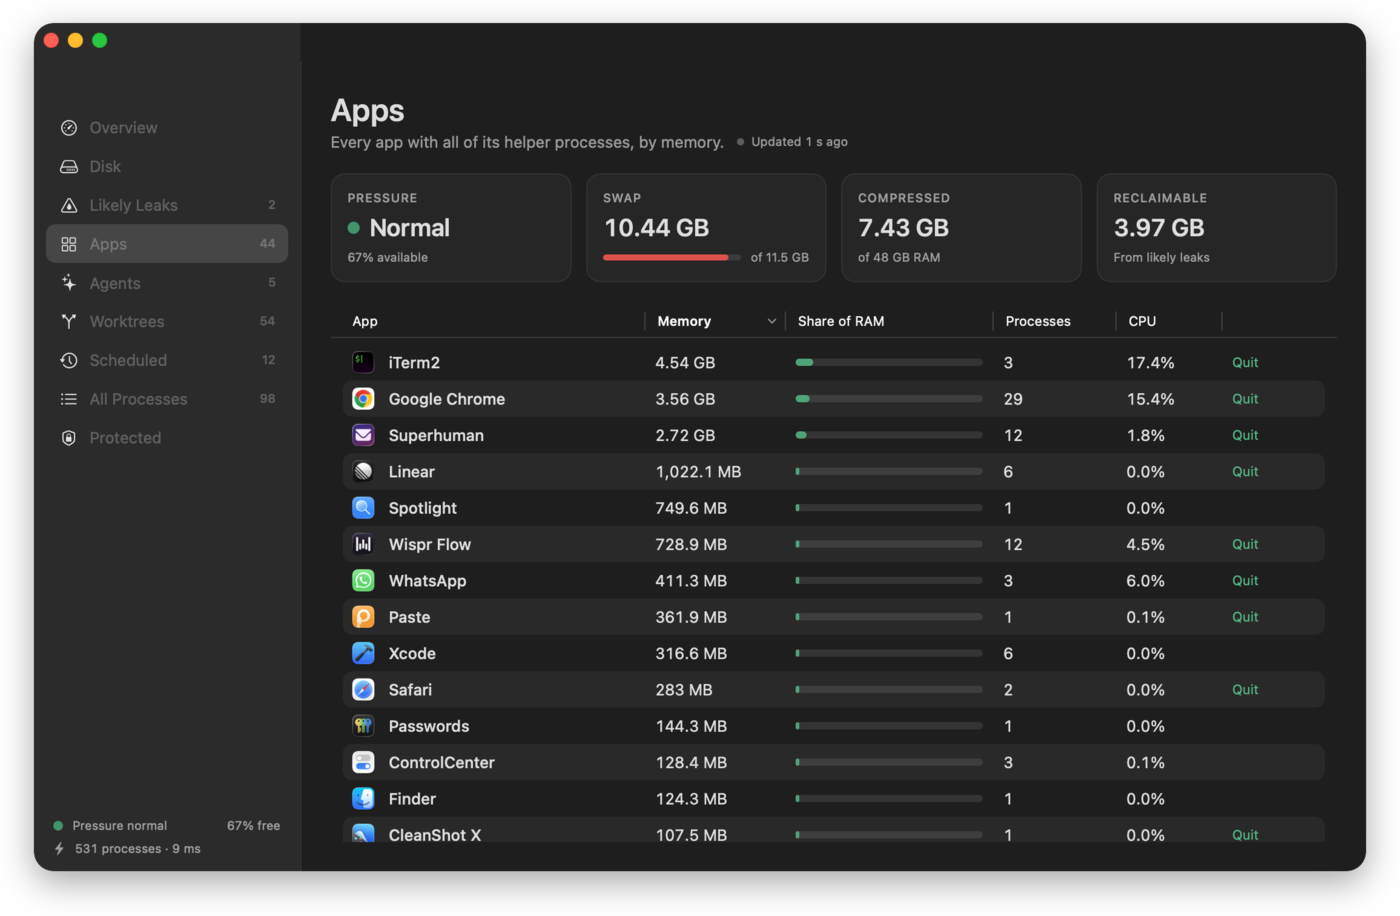Click the Agents sparkle icon in sidebar
Screen dimensions: 1400x916
[69, 283]
